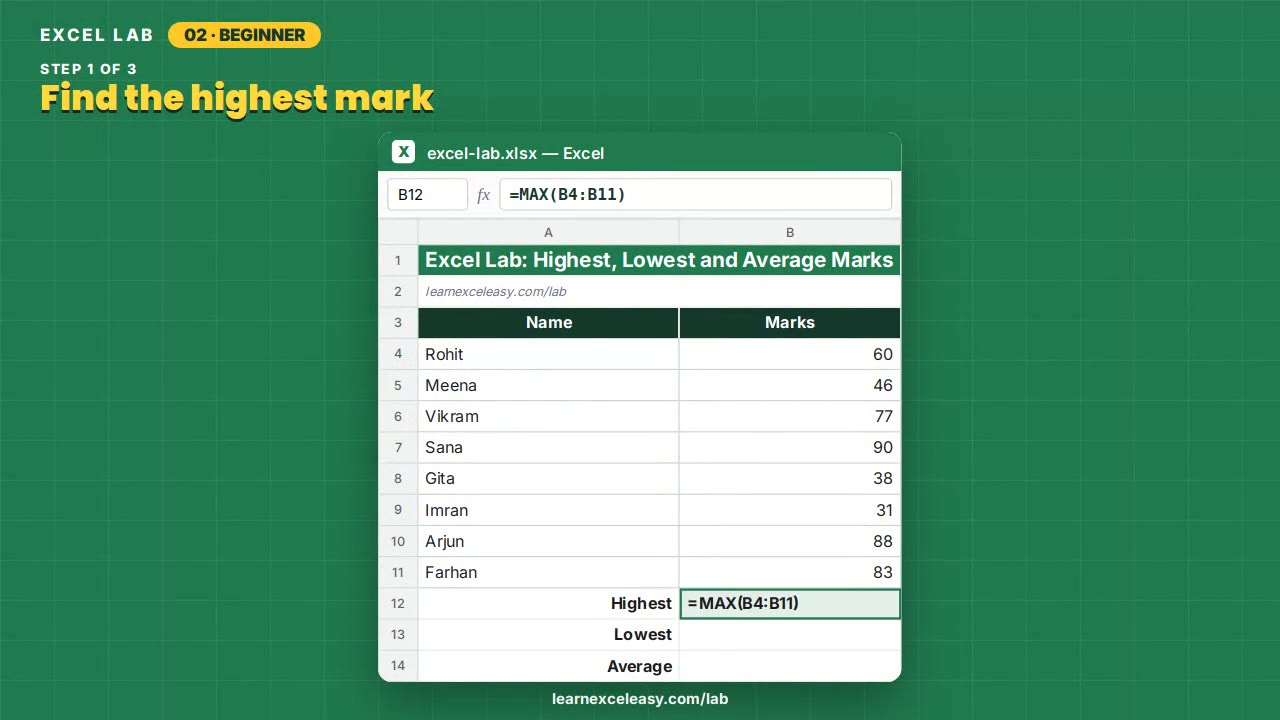
Task: Select the cell containing 'Rohit'
Action: (548, 354)
